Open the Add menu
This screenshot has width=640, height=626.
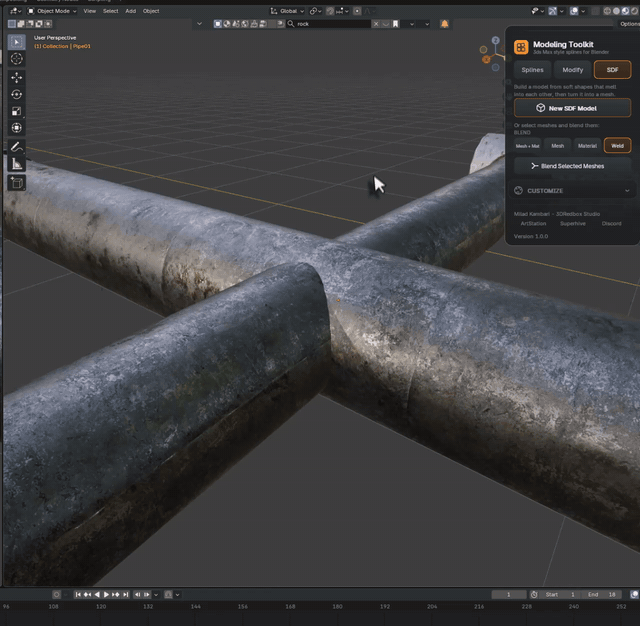(131, 11)
